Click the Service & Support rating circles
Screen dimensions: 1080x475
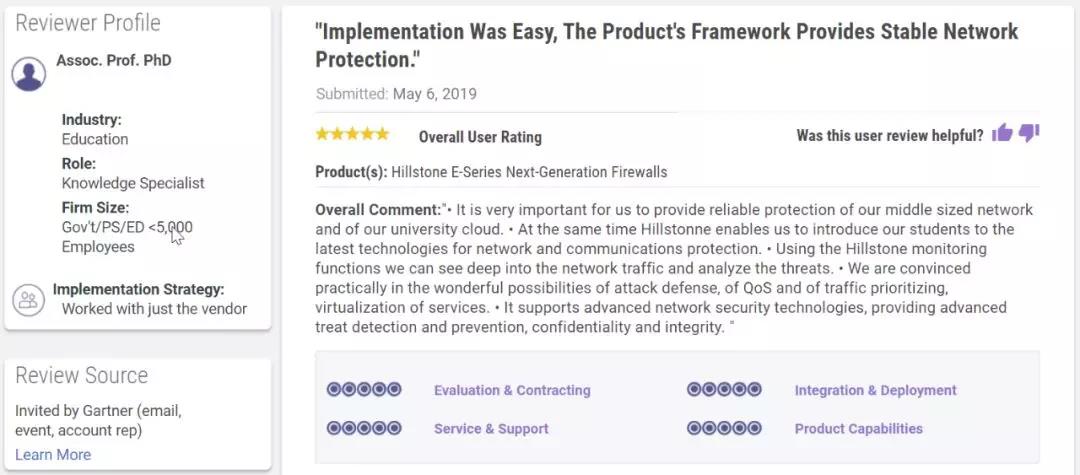coord(364,428)
